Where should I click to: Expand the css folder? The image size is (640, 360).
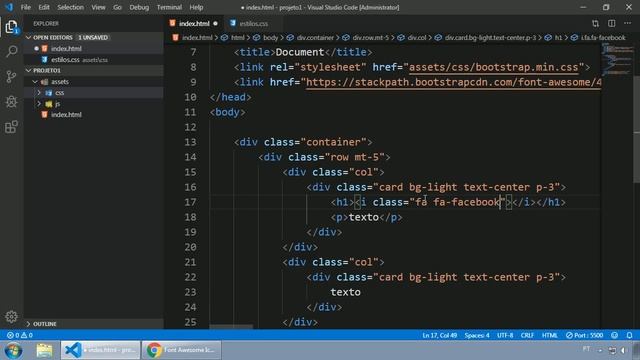(x=39, y=93)
